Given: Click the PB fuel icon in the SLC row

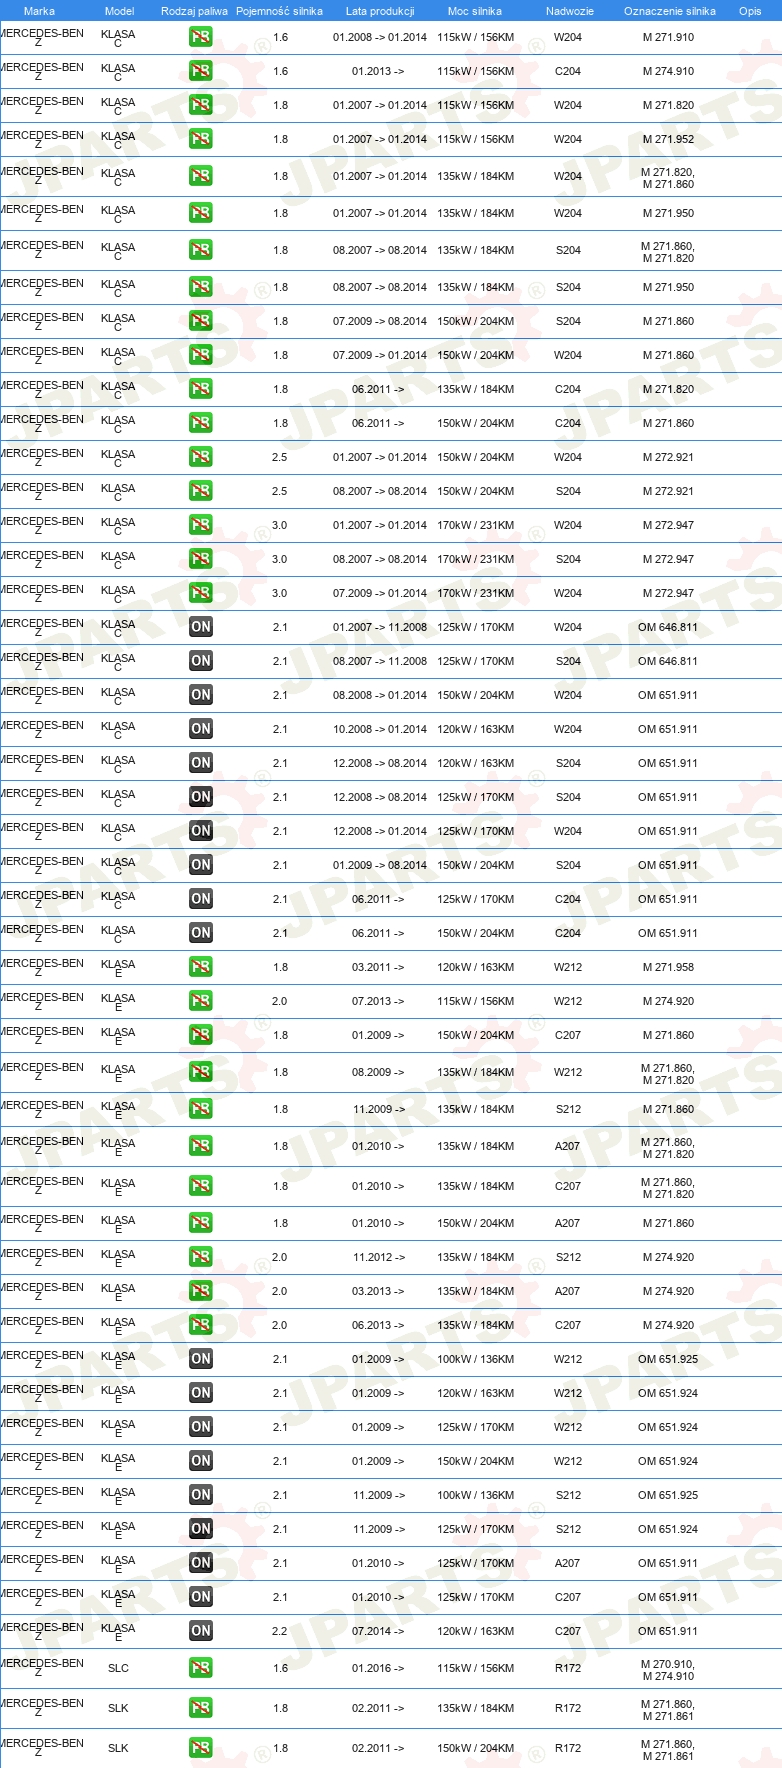Looking at the screenshot, I should coord(200,1668).
